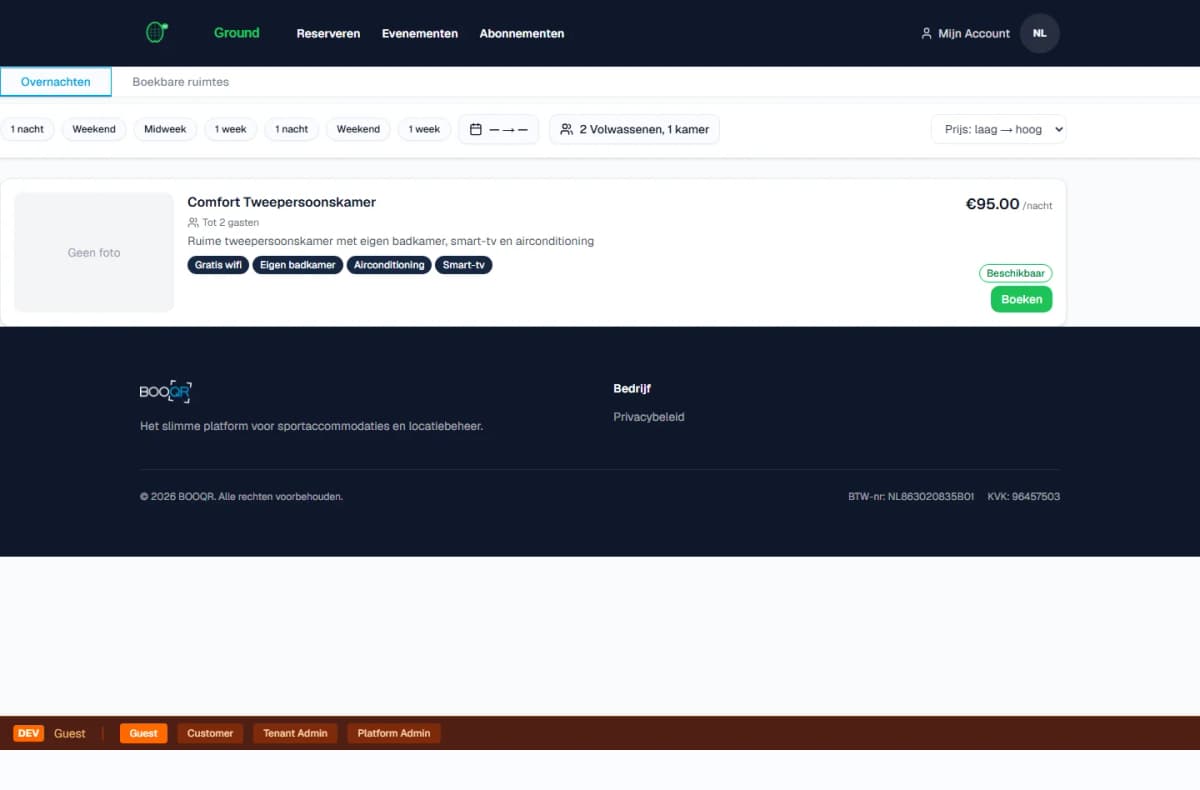This screenshot has width=1200, height=790.
Task: Click the person icon beside Mijn Account
Action: point(926,33)
